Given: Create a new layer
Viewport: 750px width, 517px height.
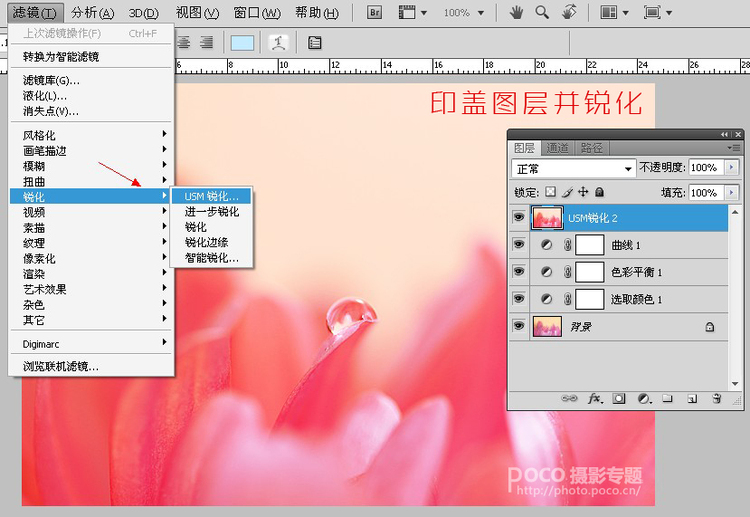Looking at the screenshot, I should [x=692, y=398].
